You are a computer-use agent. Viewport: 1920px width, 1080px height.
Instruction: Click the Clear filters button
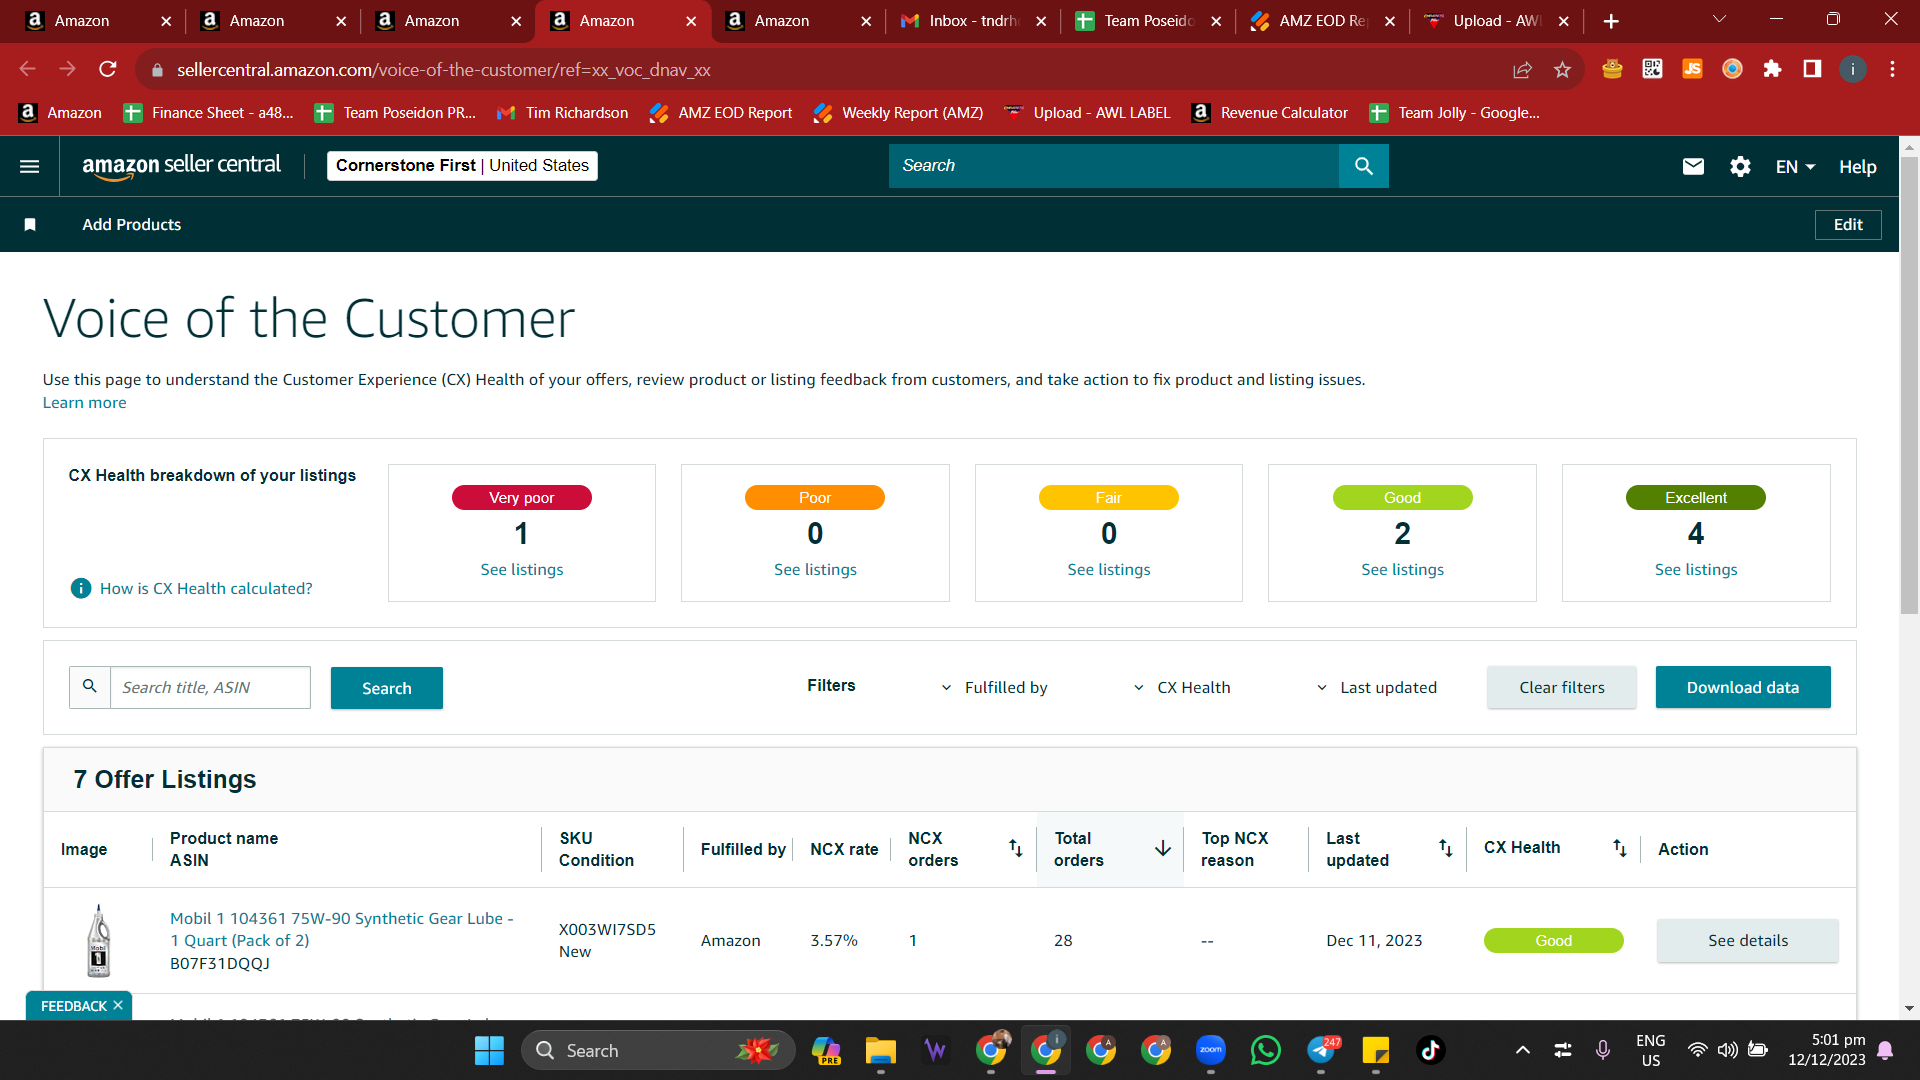1561,687
